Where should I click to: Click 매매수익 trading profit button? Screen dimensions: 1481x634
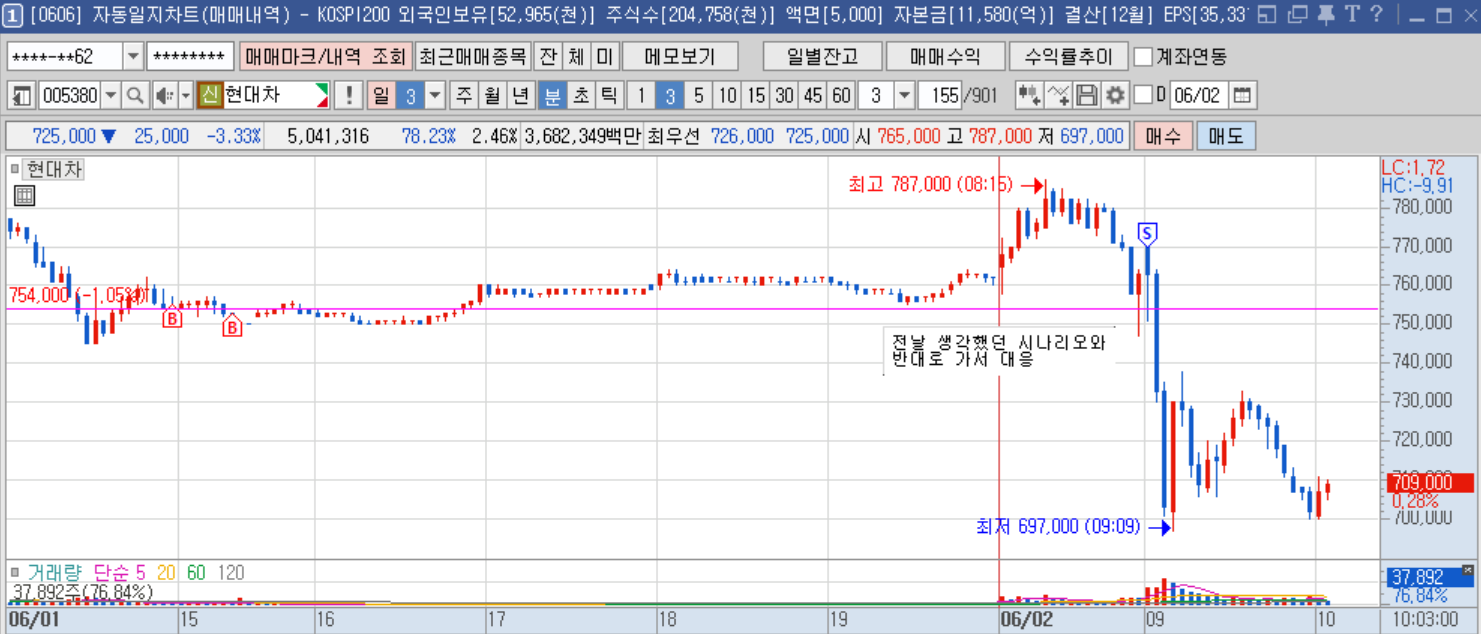click(x=945, y=56)
